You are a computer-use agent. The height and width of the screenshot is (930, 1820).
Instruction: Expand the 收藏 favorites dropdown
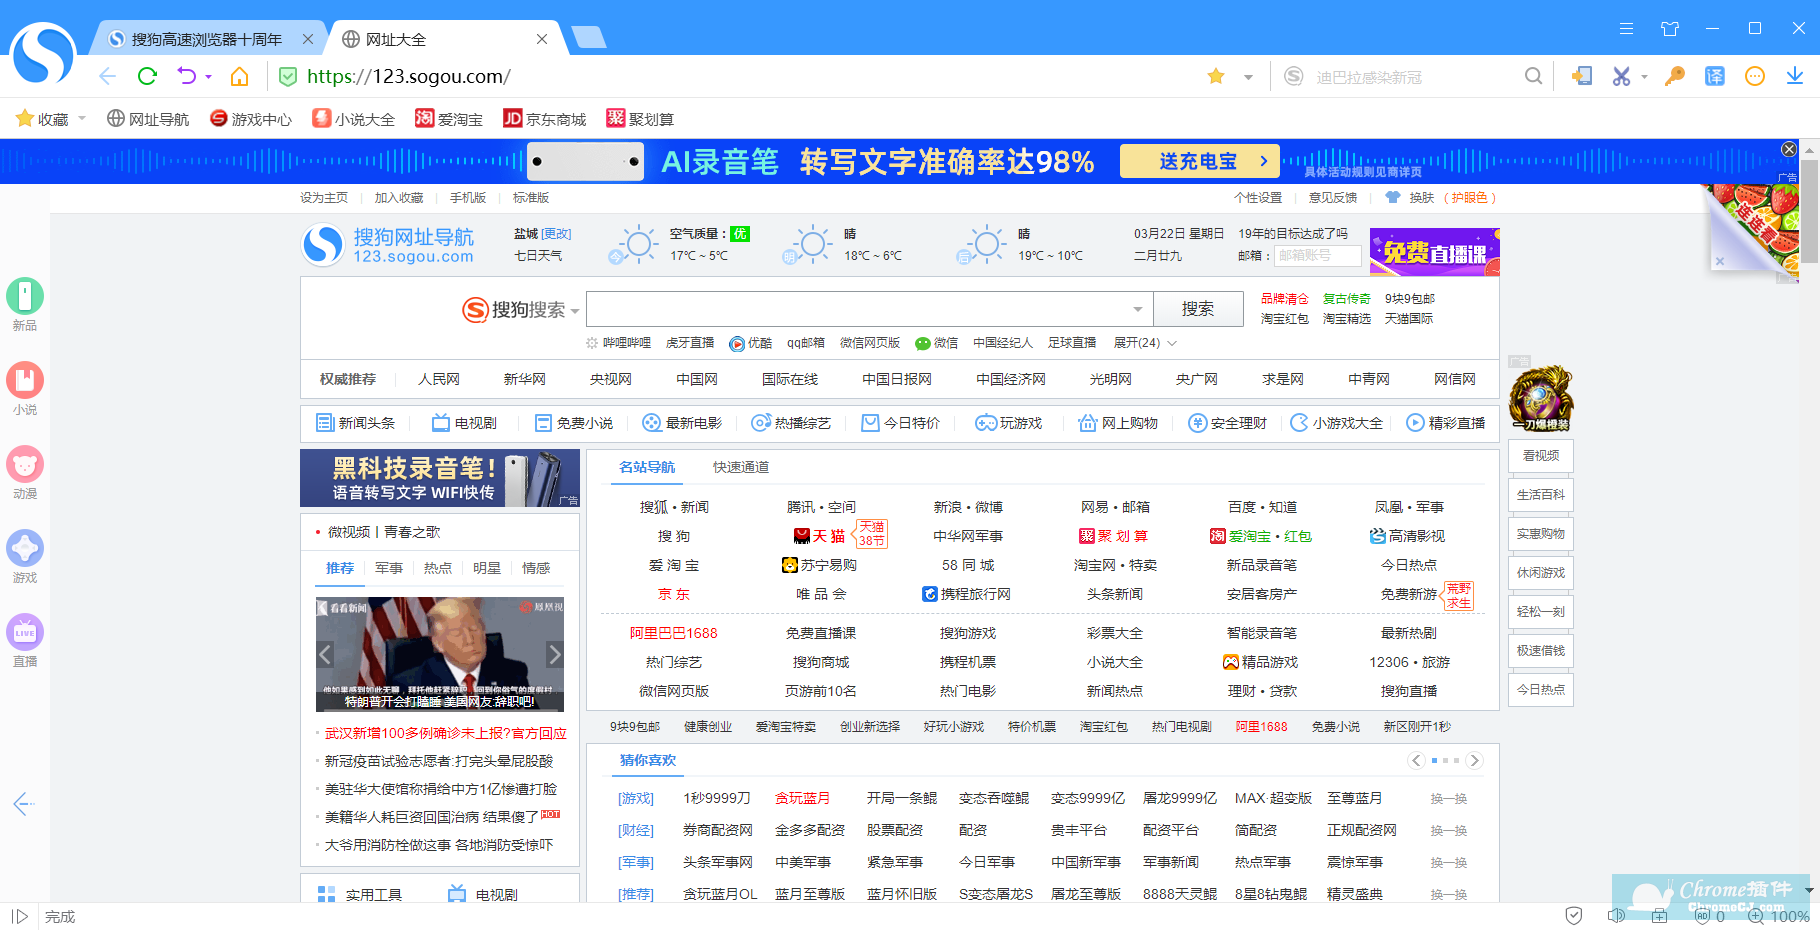(x=82, y=119)
